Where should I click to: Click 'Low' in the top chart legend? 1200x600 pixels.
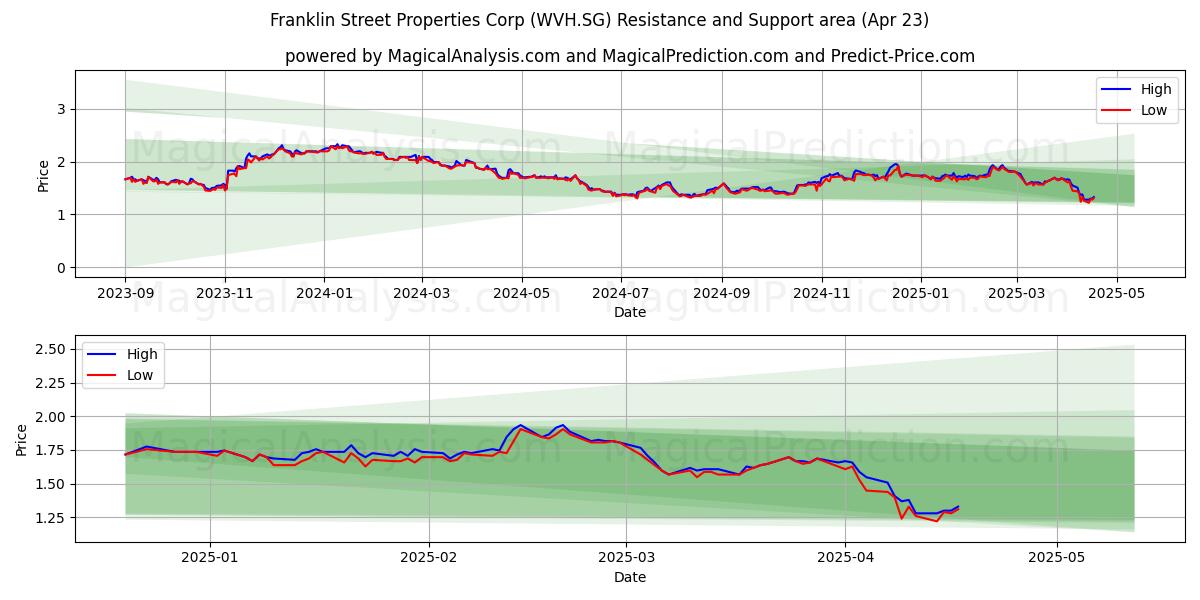[x=1153, y=110]
